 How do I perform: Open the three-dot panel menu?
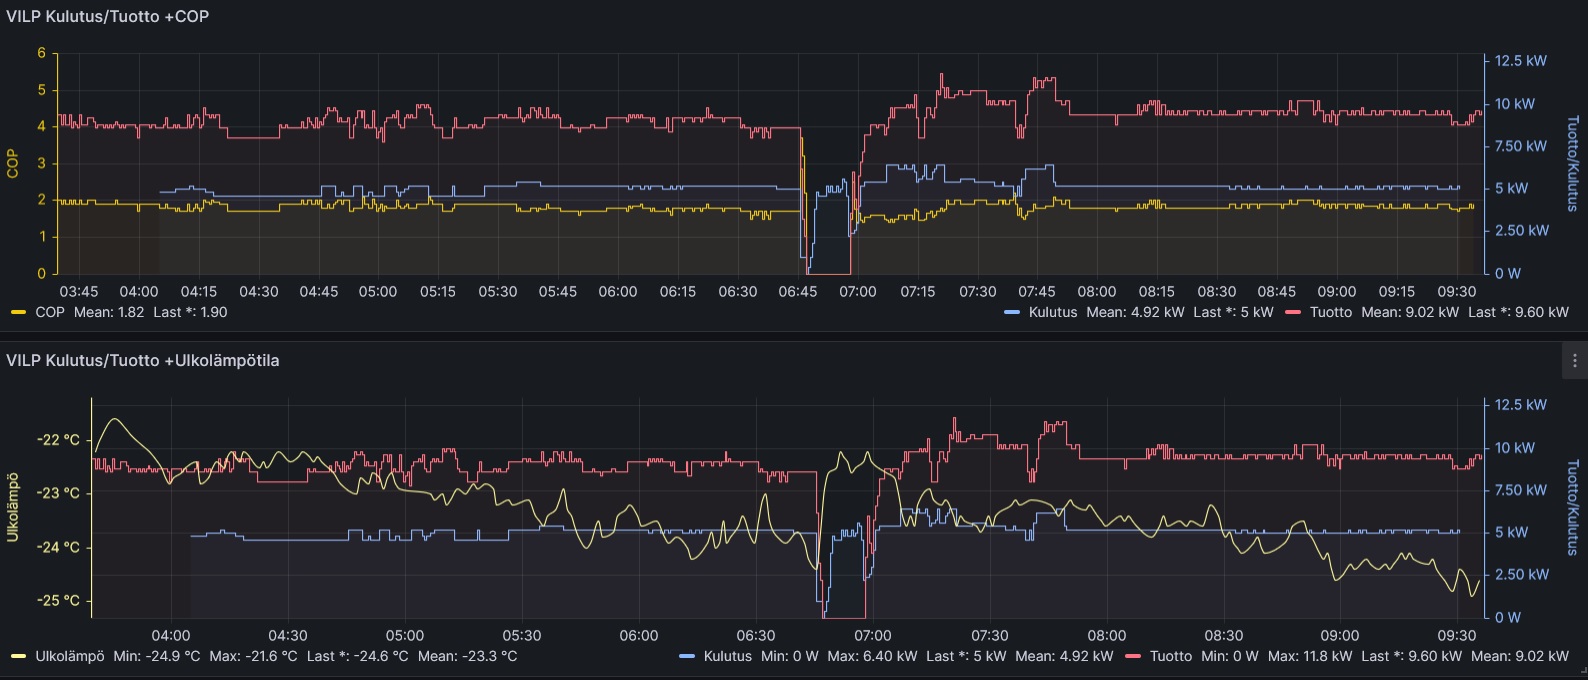click(x=1574, y=361)
